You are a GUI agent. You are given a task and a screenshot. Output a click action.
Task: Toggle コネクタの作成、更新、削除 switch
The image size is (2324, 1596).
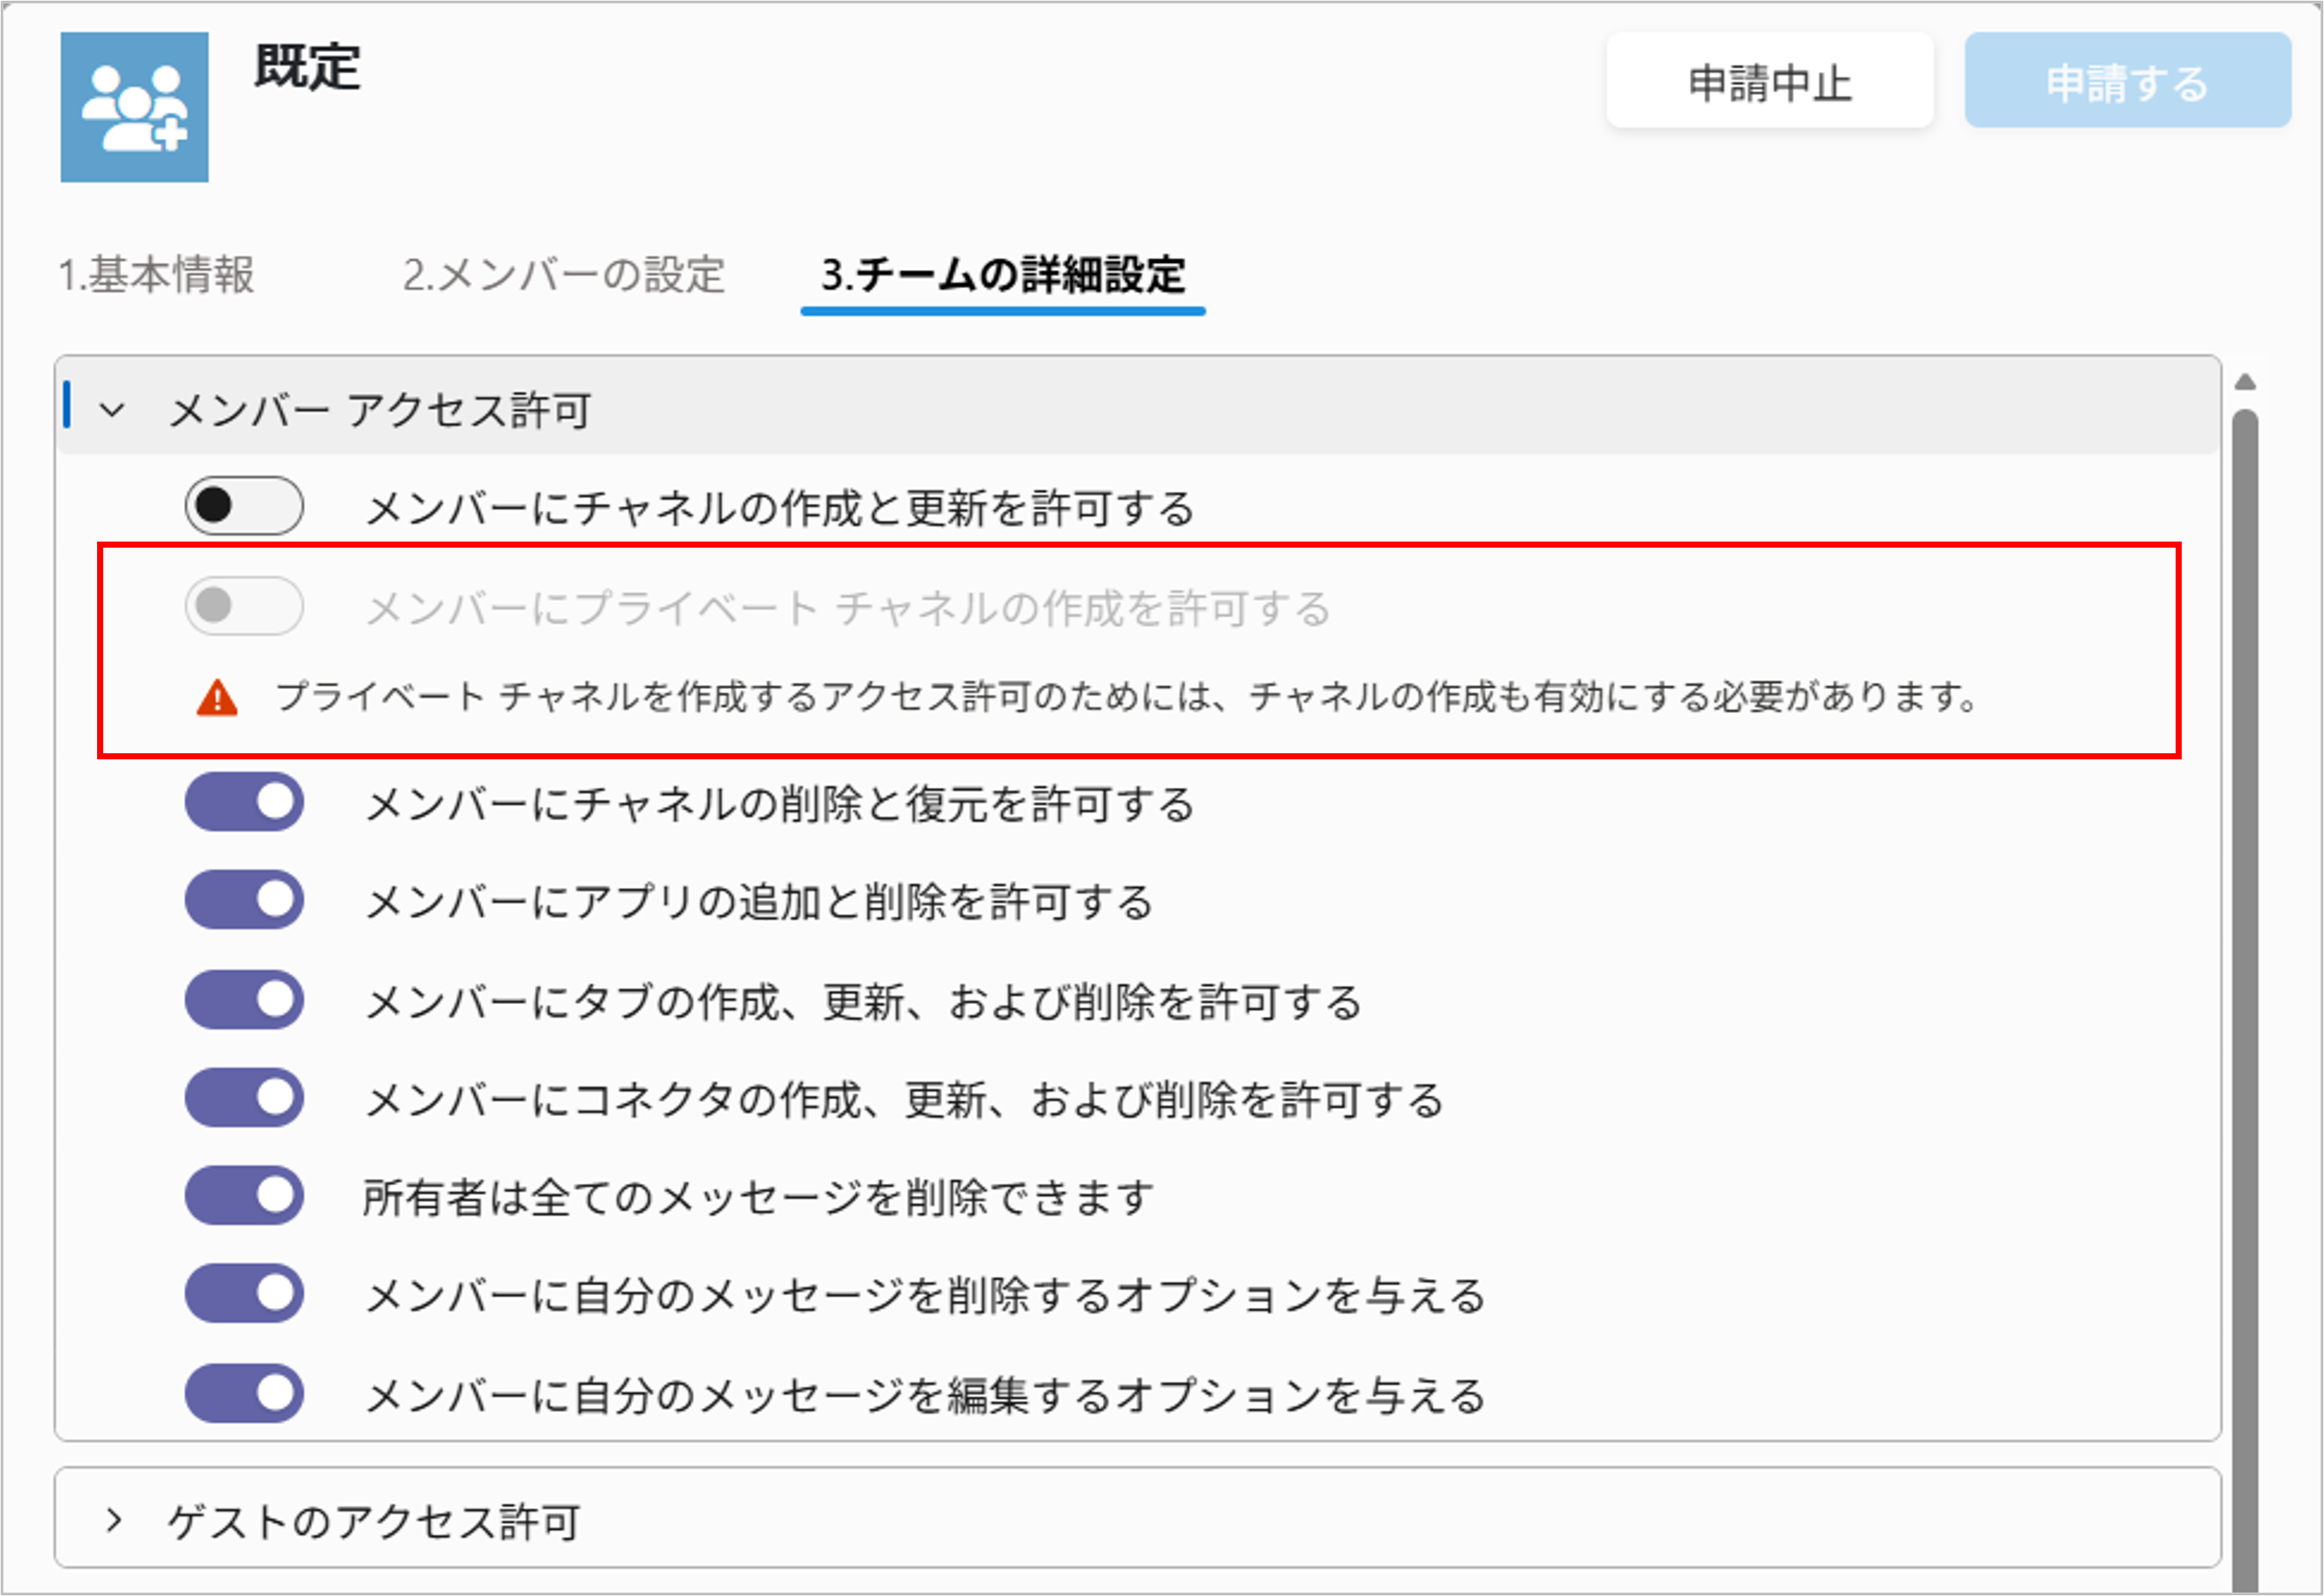point(244,1097)
